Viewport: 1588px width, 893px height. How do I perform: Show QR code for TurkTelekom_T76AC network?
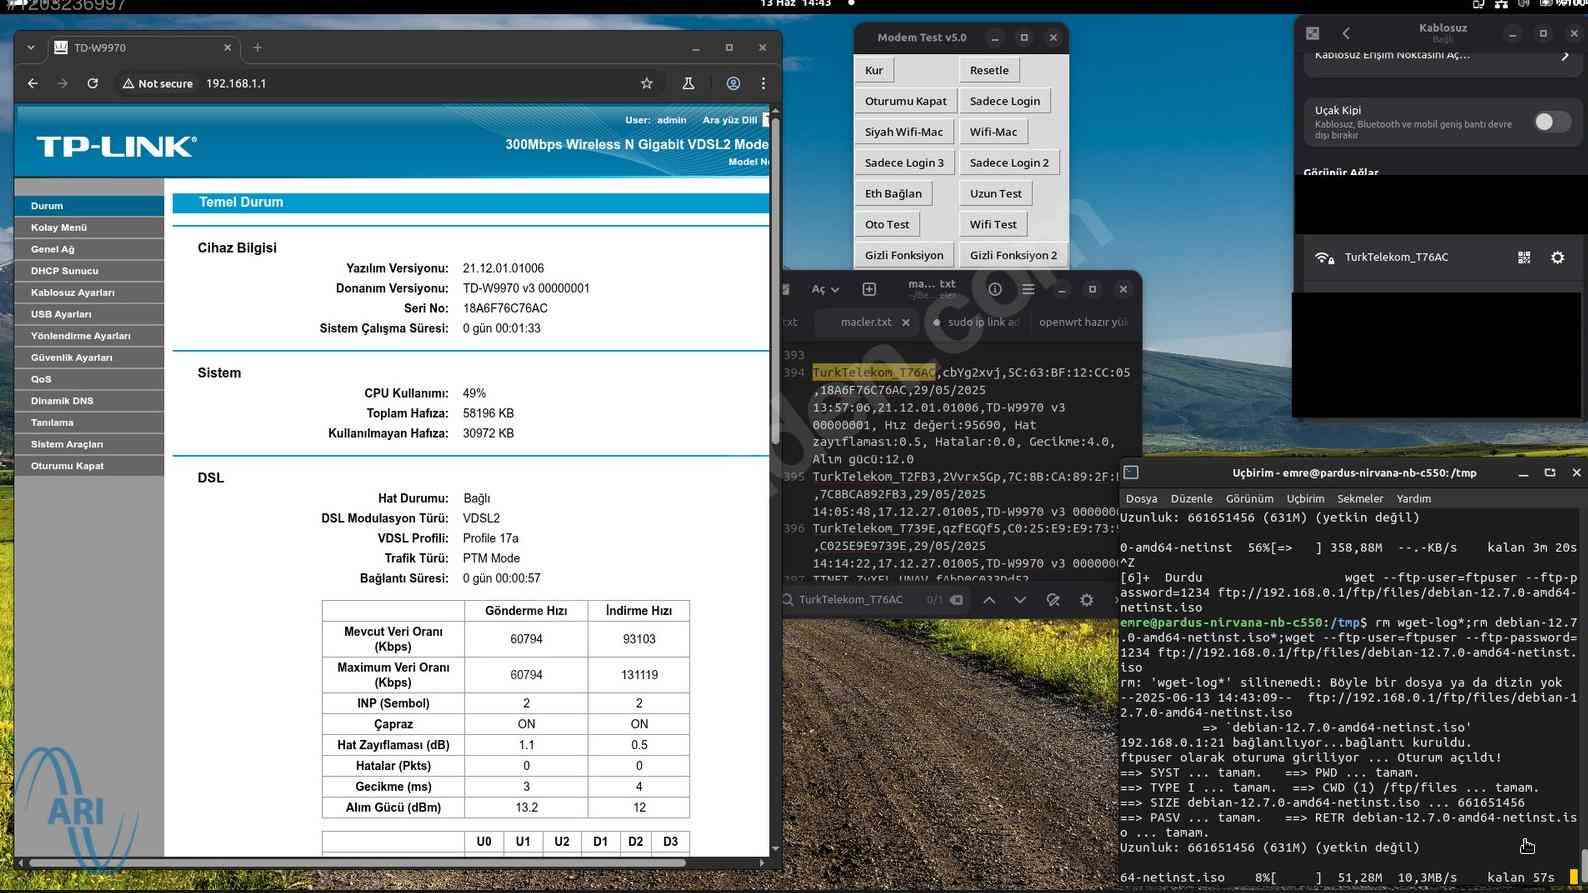(1524, 258)
